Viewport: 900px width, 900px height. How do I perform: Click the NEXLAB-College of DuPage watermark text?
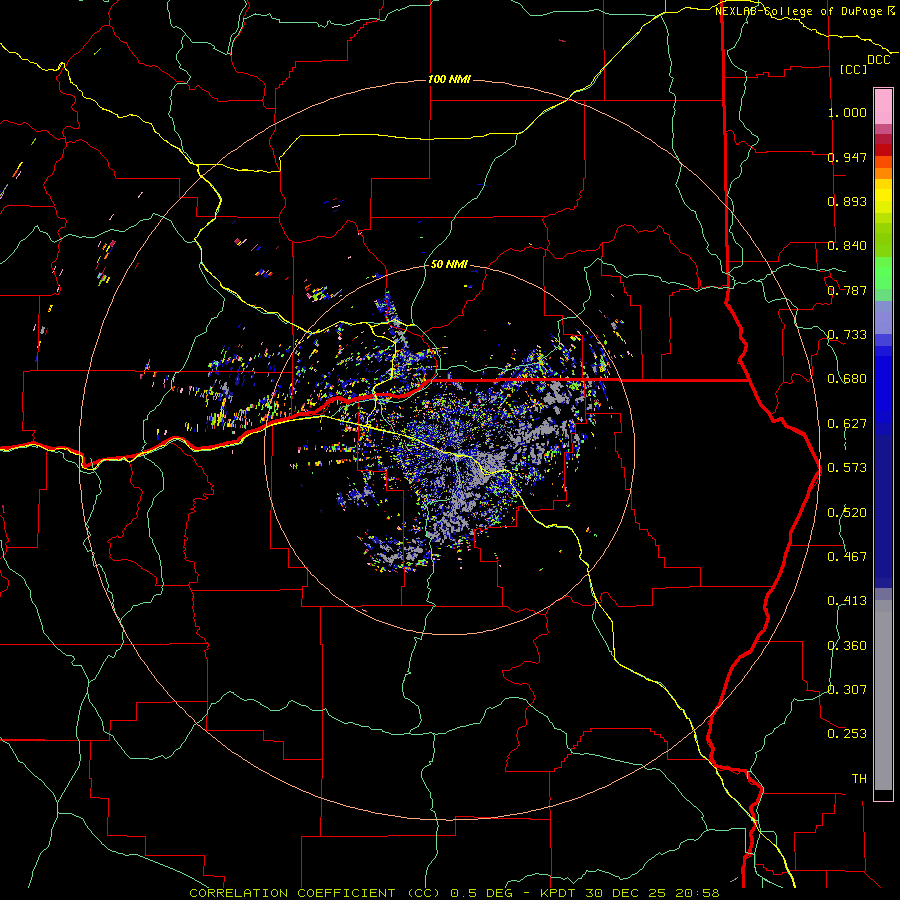[804, 11]
